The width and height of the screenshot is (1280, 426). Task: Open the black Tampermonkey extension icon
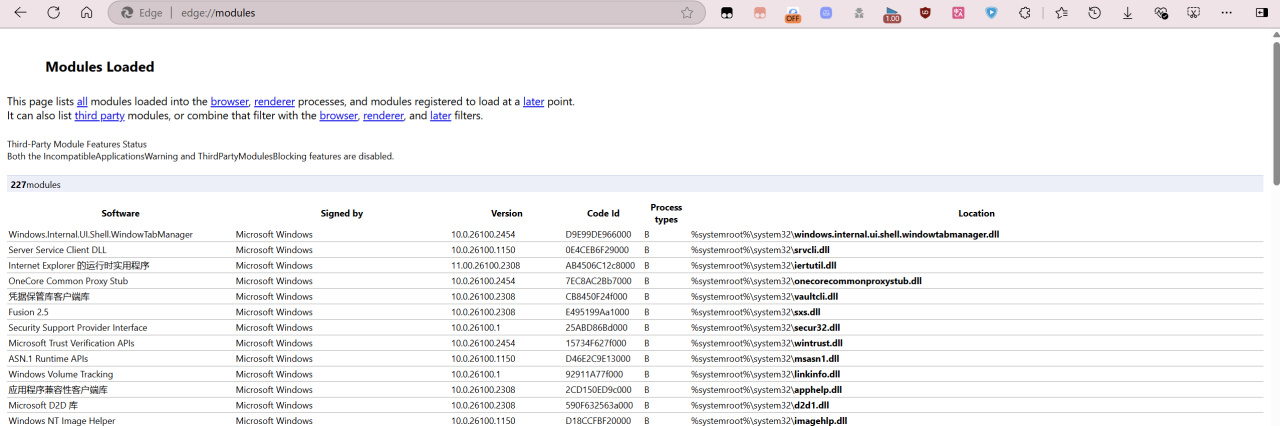click(x=727, y=13)
